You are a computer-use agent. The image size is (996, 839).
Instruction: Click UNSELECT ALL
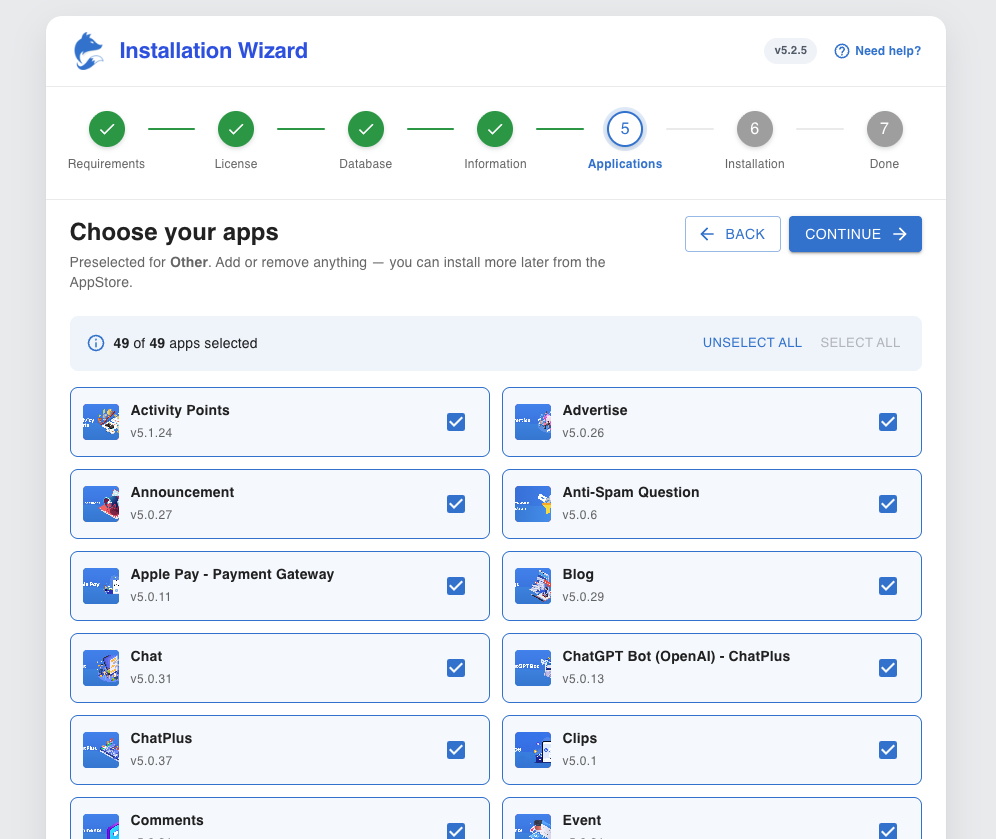[x=752, y=343]
